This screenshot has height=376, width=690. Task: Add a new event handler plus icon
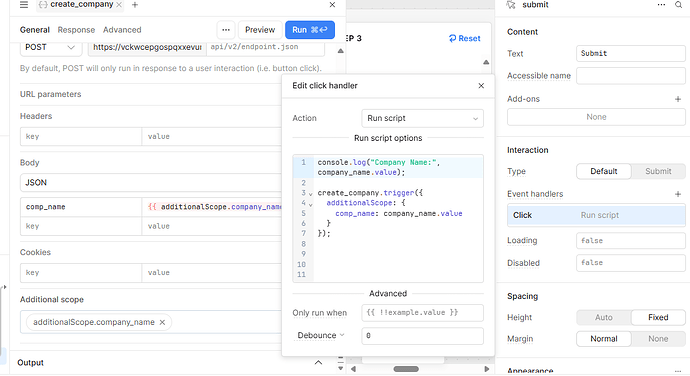pyautogui.click(x=678, y=194)
